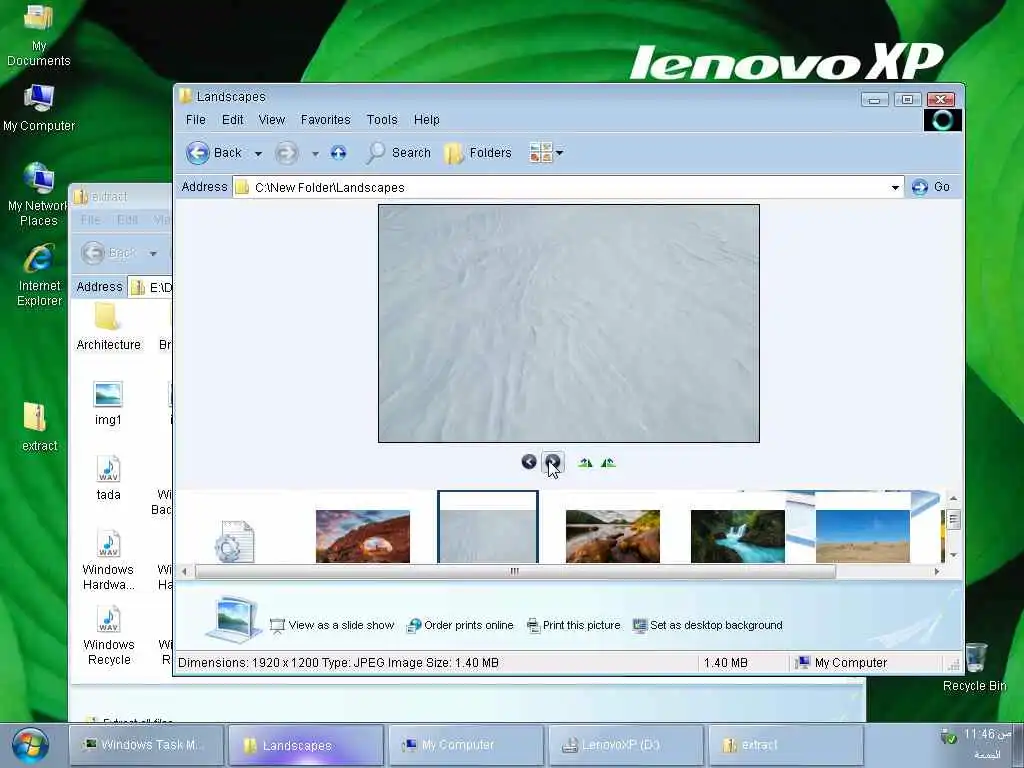Click filmstrip scroll right arrow
The image size is (1024, 768).
click(x=937, y=571)
